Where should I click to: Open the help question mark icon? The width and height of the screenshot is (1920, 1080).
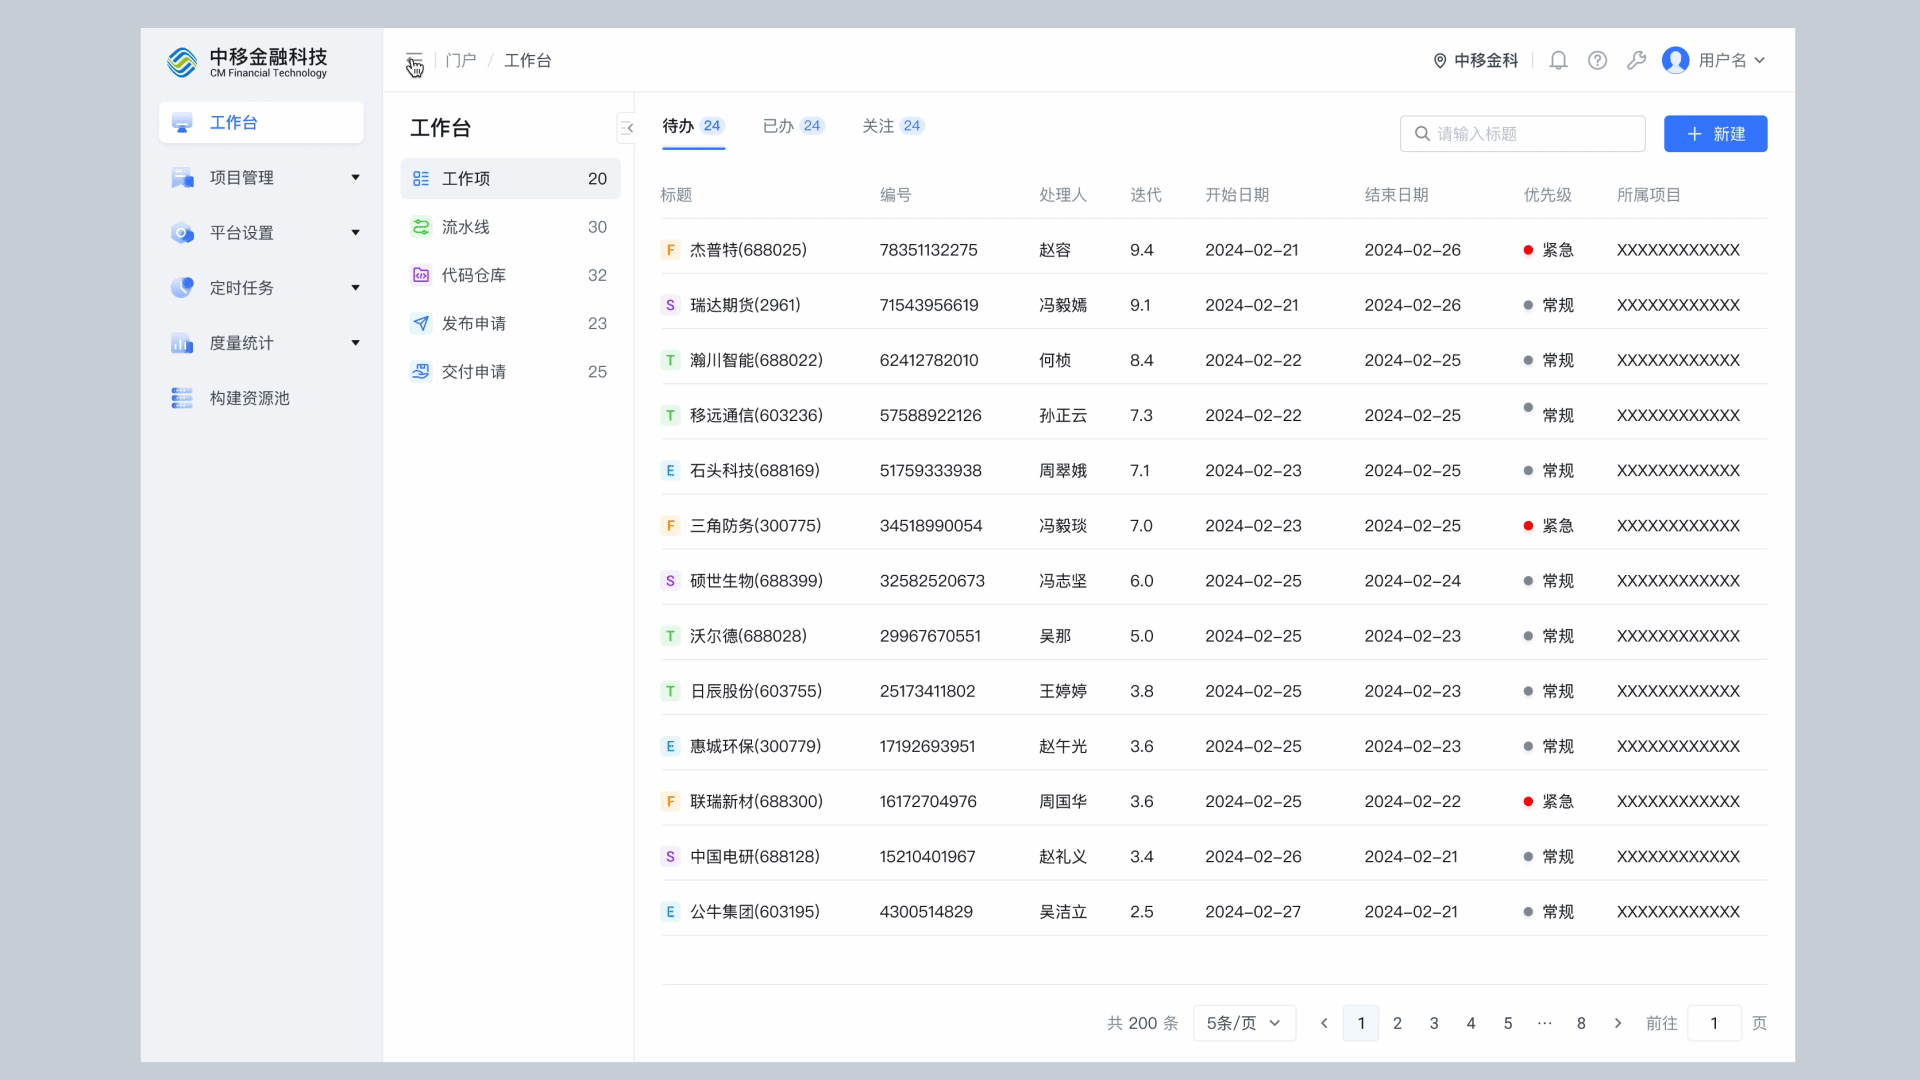tap(1598, 61)
